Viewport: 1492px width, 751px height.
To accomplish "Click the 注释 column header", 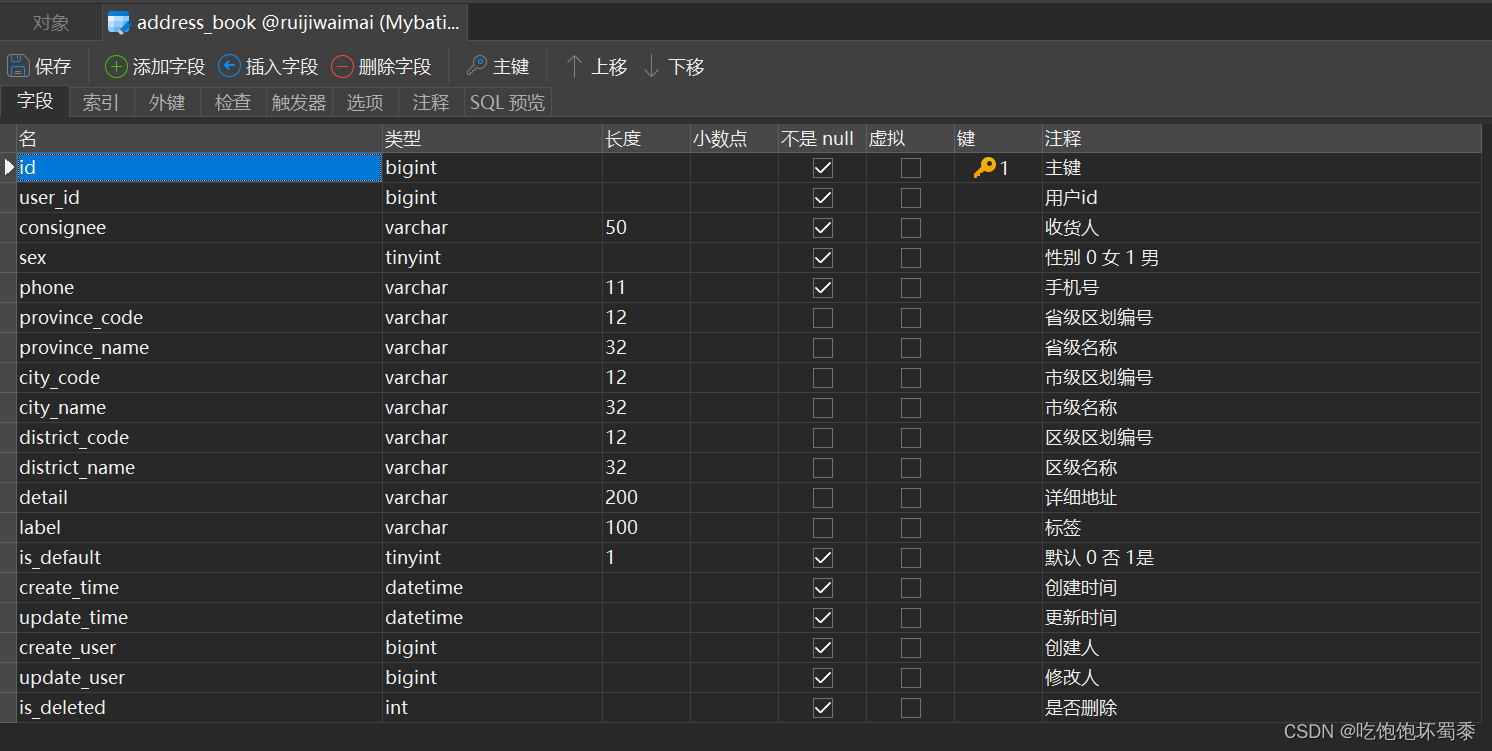I will pyautogui.click(x=1262, y=139).
